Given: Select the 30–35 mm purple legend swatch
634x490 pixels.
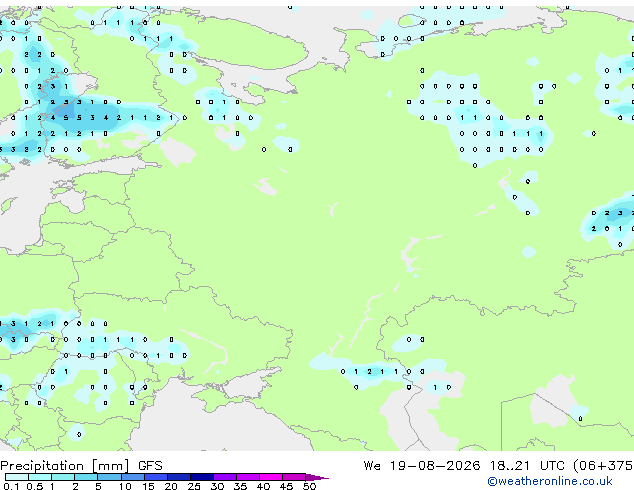Looking at the screenshot, I should (x=224, y=477).
